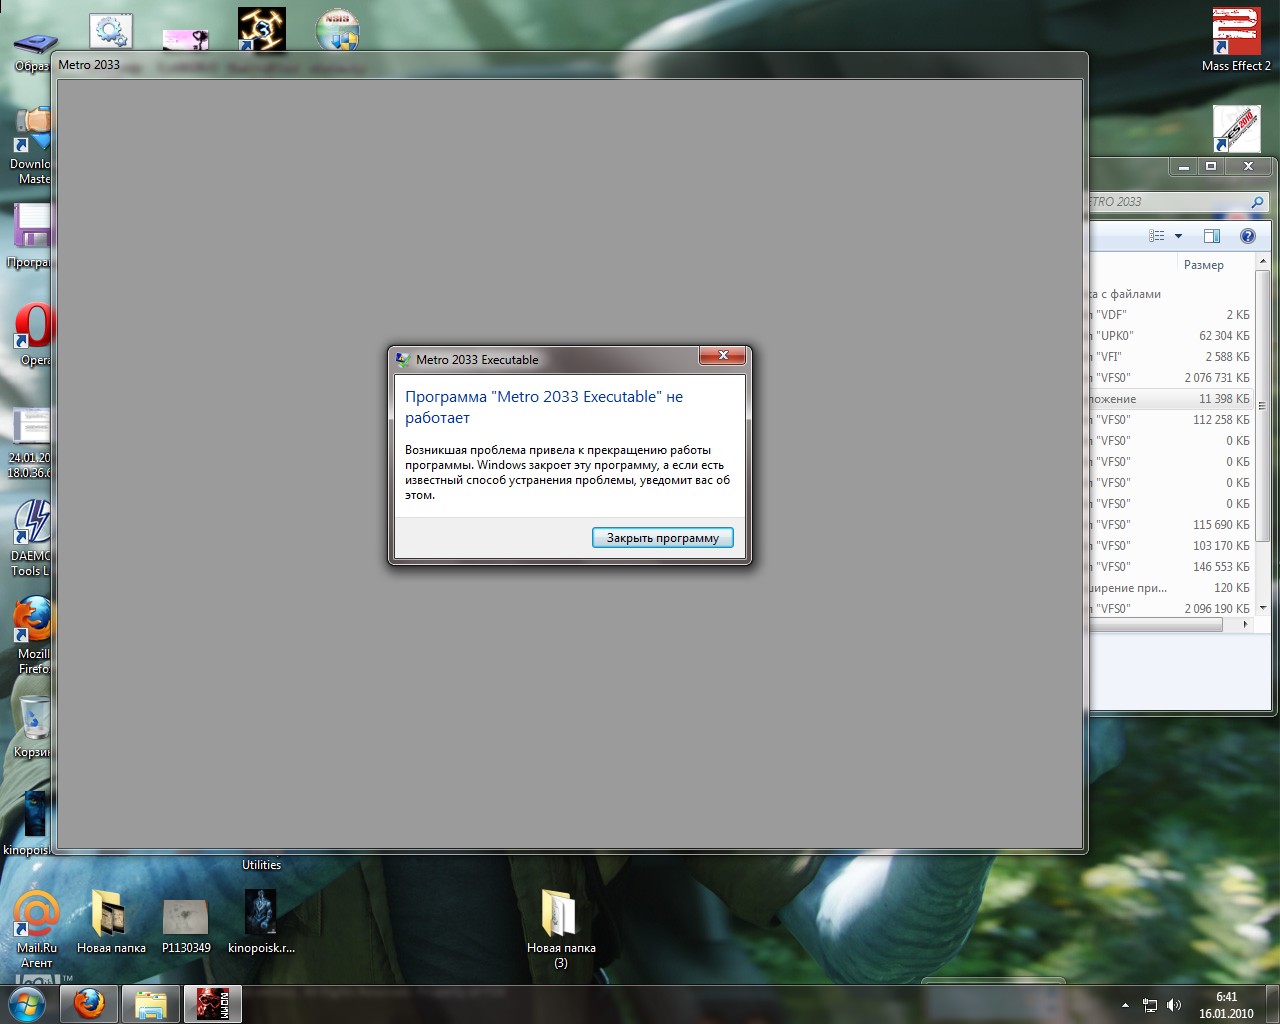Viewport: 1280px width, 1024px height.
Task: Maximize the Explorer window
Action: click(x=1211, y=166)
